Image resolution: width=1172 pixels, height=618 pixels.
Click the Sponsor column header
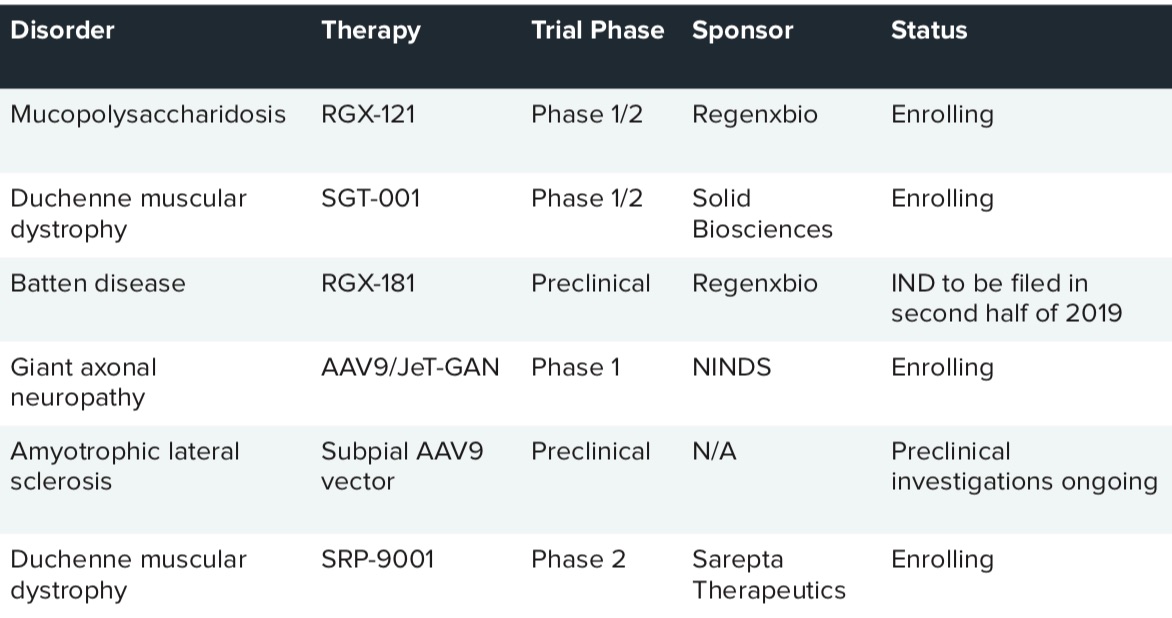point(742,31)
